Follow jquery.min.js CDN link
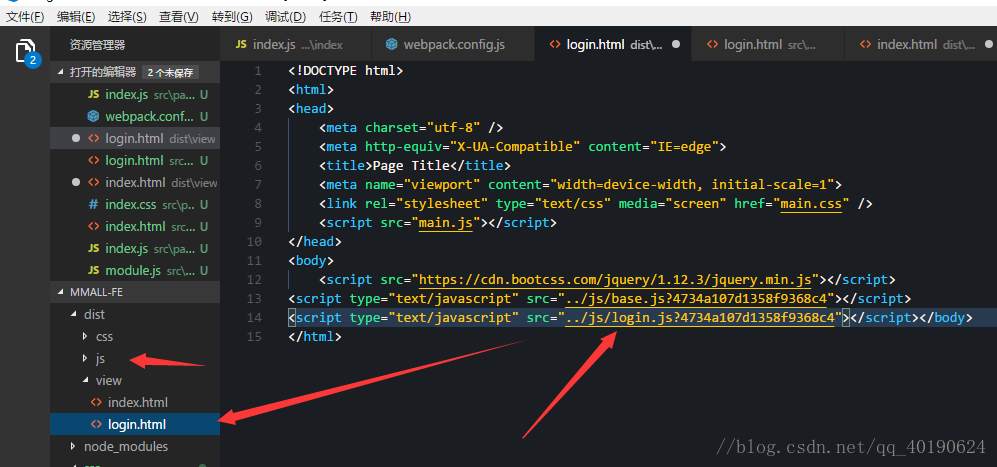 point(615,279)
